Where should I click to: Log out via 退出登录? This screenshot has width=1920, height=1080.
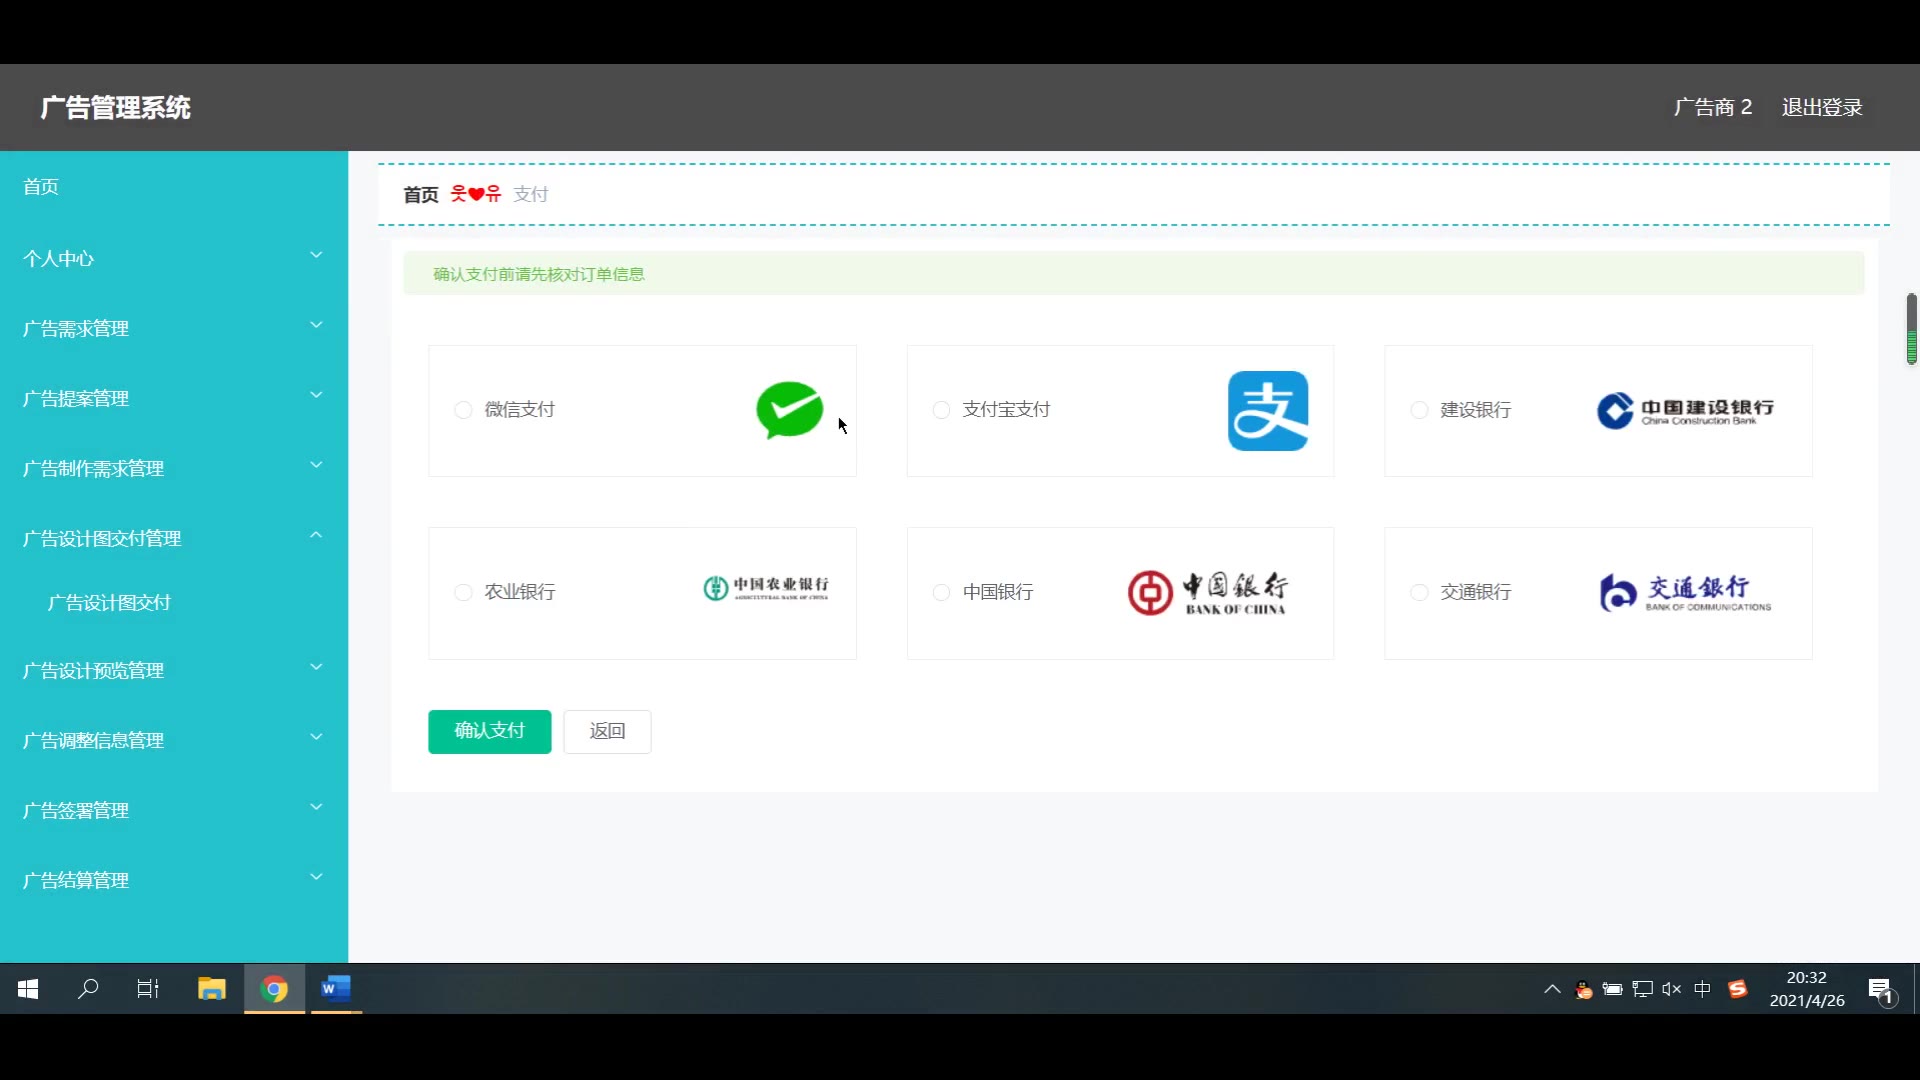1822,107
